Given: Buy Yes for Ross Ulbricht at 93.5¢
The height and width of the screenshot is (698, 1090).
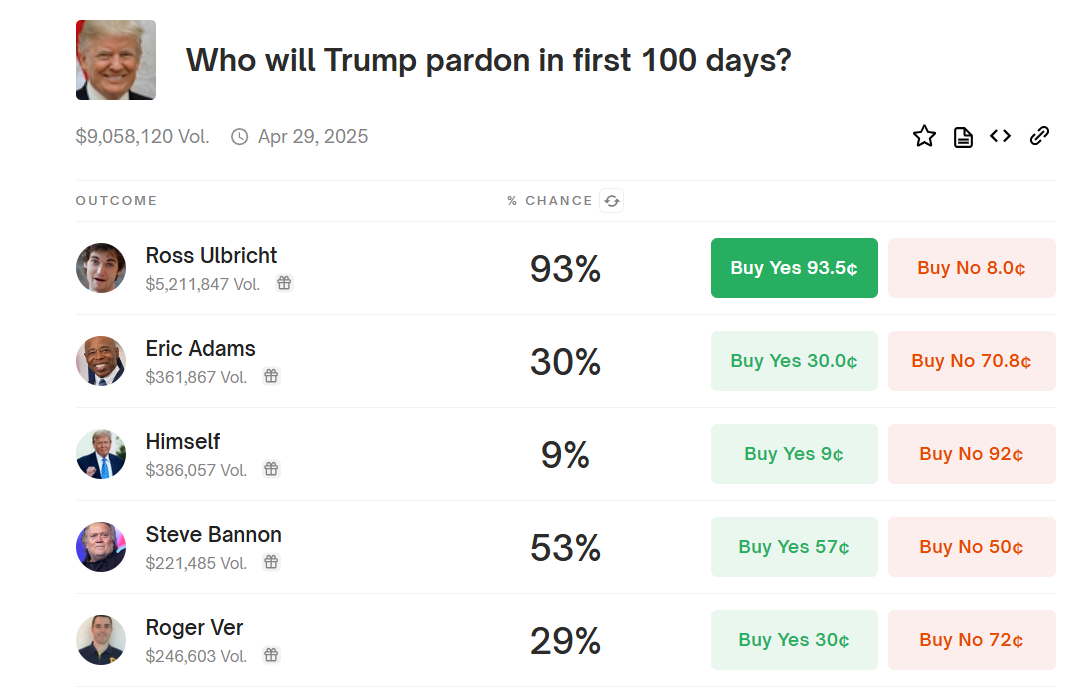Looking at the screenshot, I should tap(794, 268).
